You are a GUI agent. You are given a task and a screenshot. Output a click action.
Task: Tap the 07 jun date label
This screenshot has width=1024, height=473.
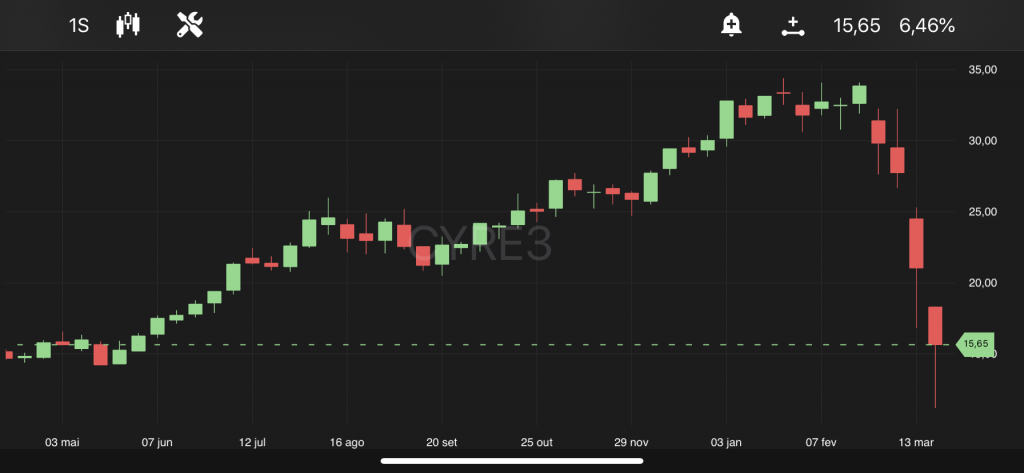(157, 442)
